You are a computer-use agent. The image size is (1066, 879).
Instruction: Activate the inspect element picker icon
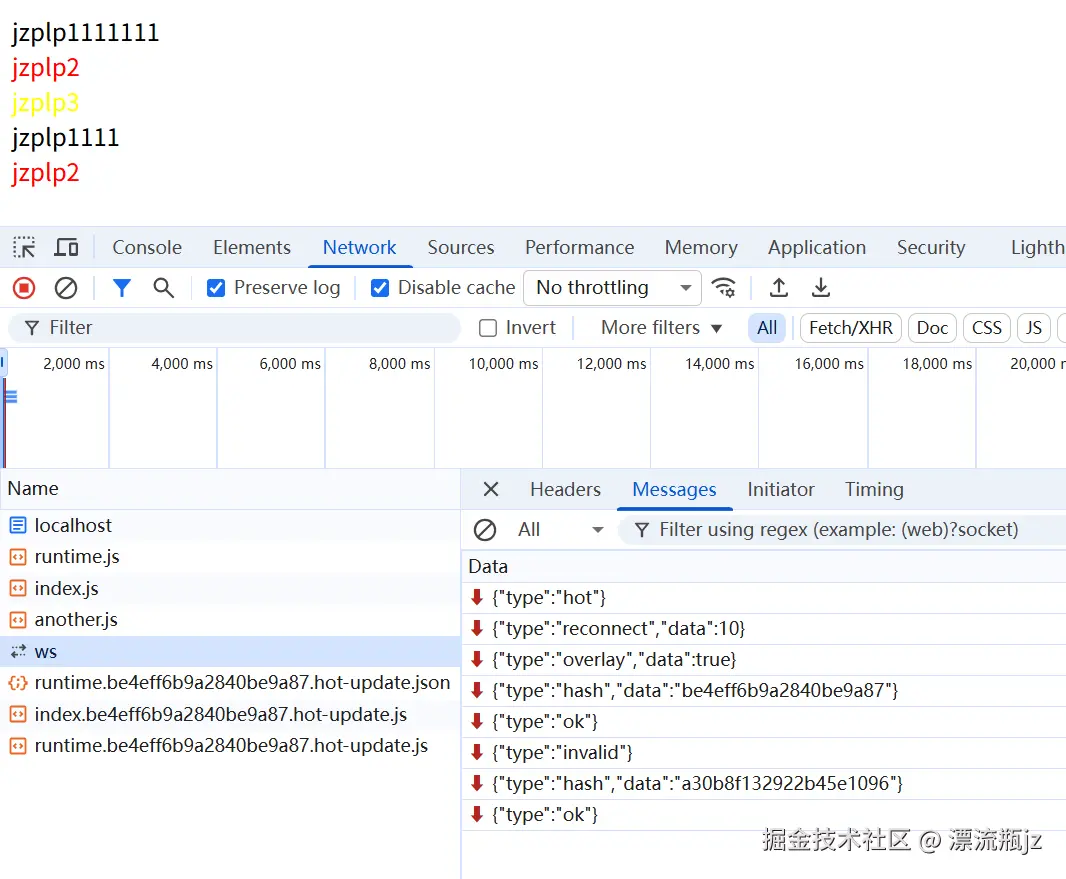(24, 247)
